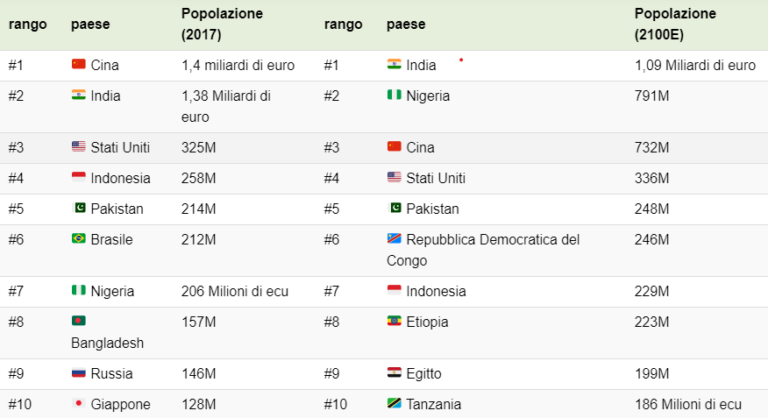Click the Nigeria flag ranked #2 for 2100
The height and width of the screenshot is (418, 768).
coord(394,95)
